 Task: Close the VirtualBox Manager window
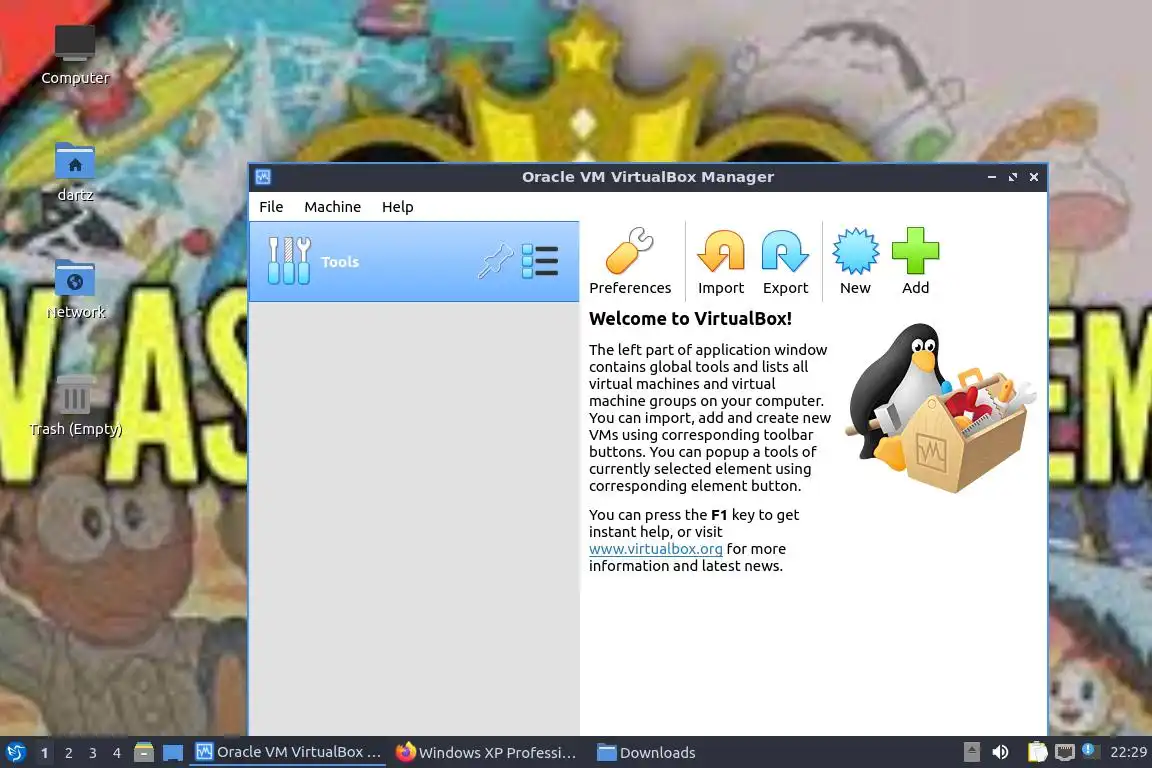(1034, 177)
